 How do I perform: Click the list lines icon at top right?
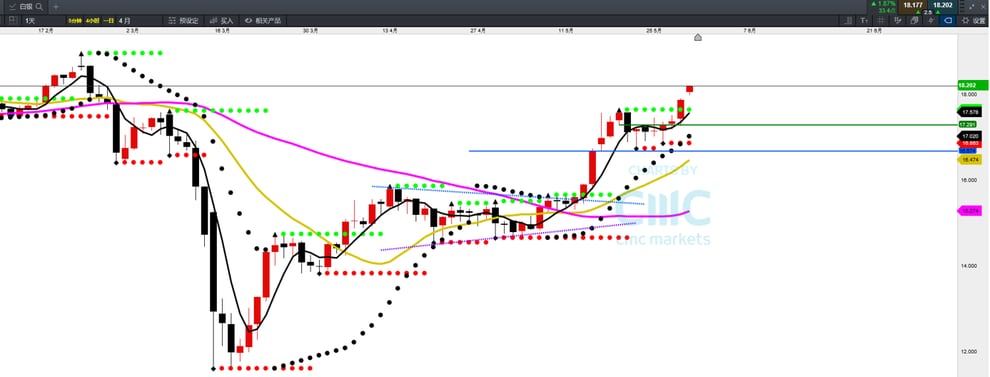pyautogui.click(x=963, y=6)
